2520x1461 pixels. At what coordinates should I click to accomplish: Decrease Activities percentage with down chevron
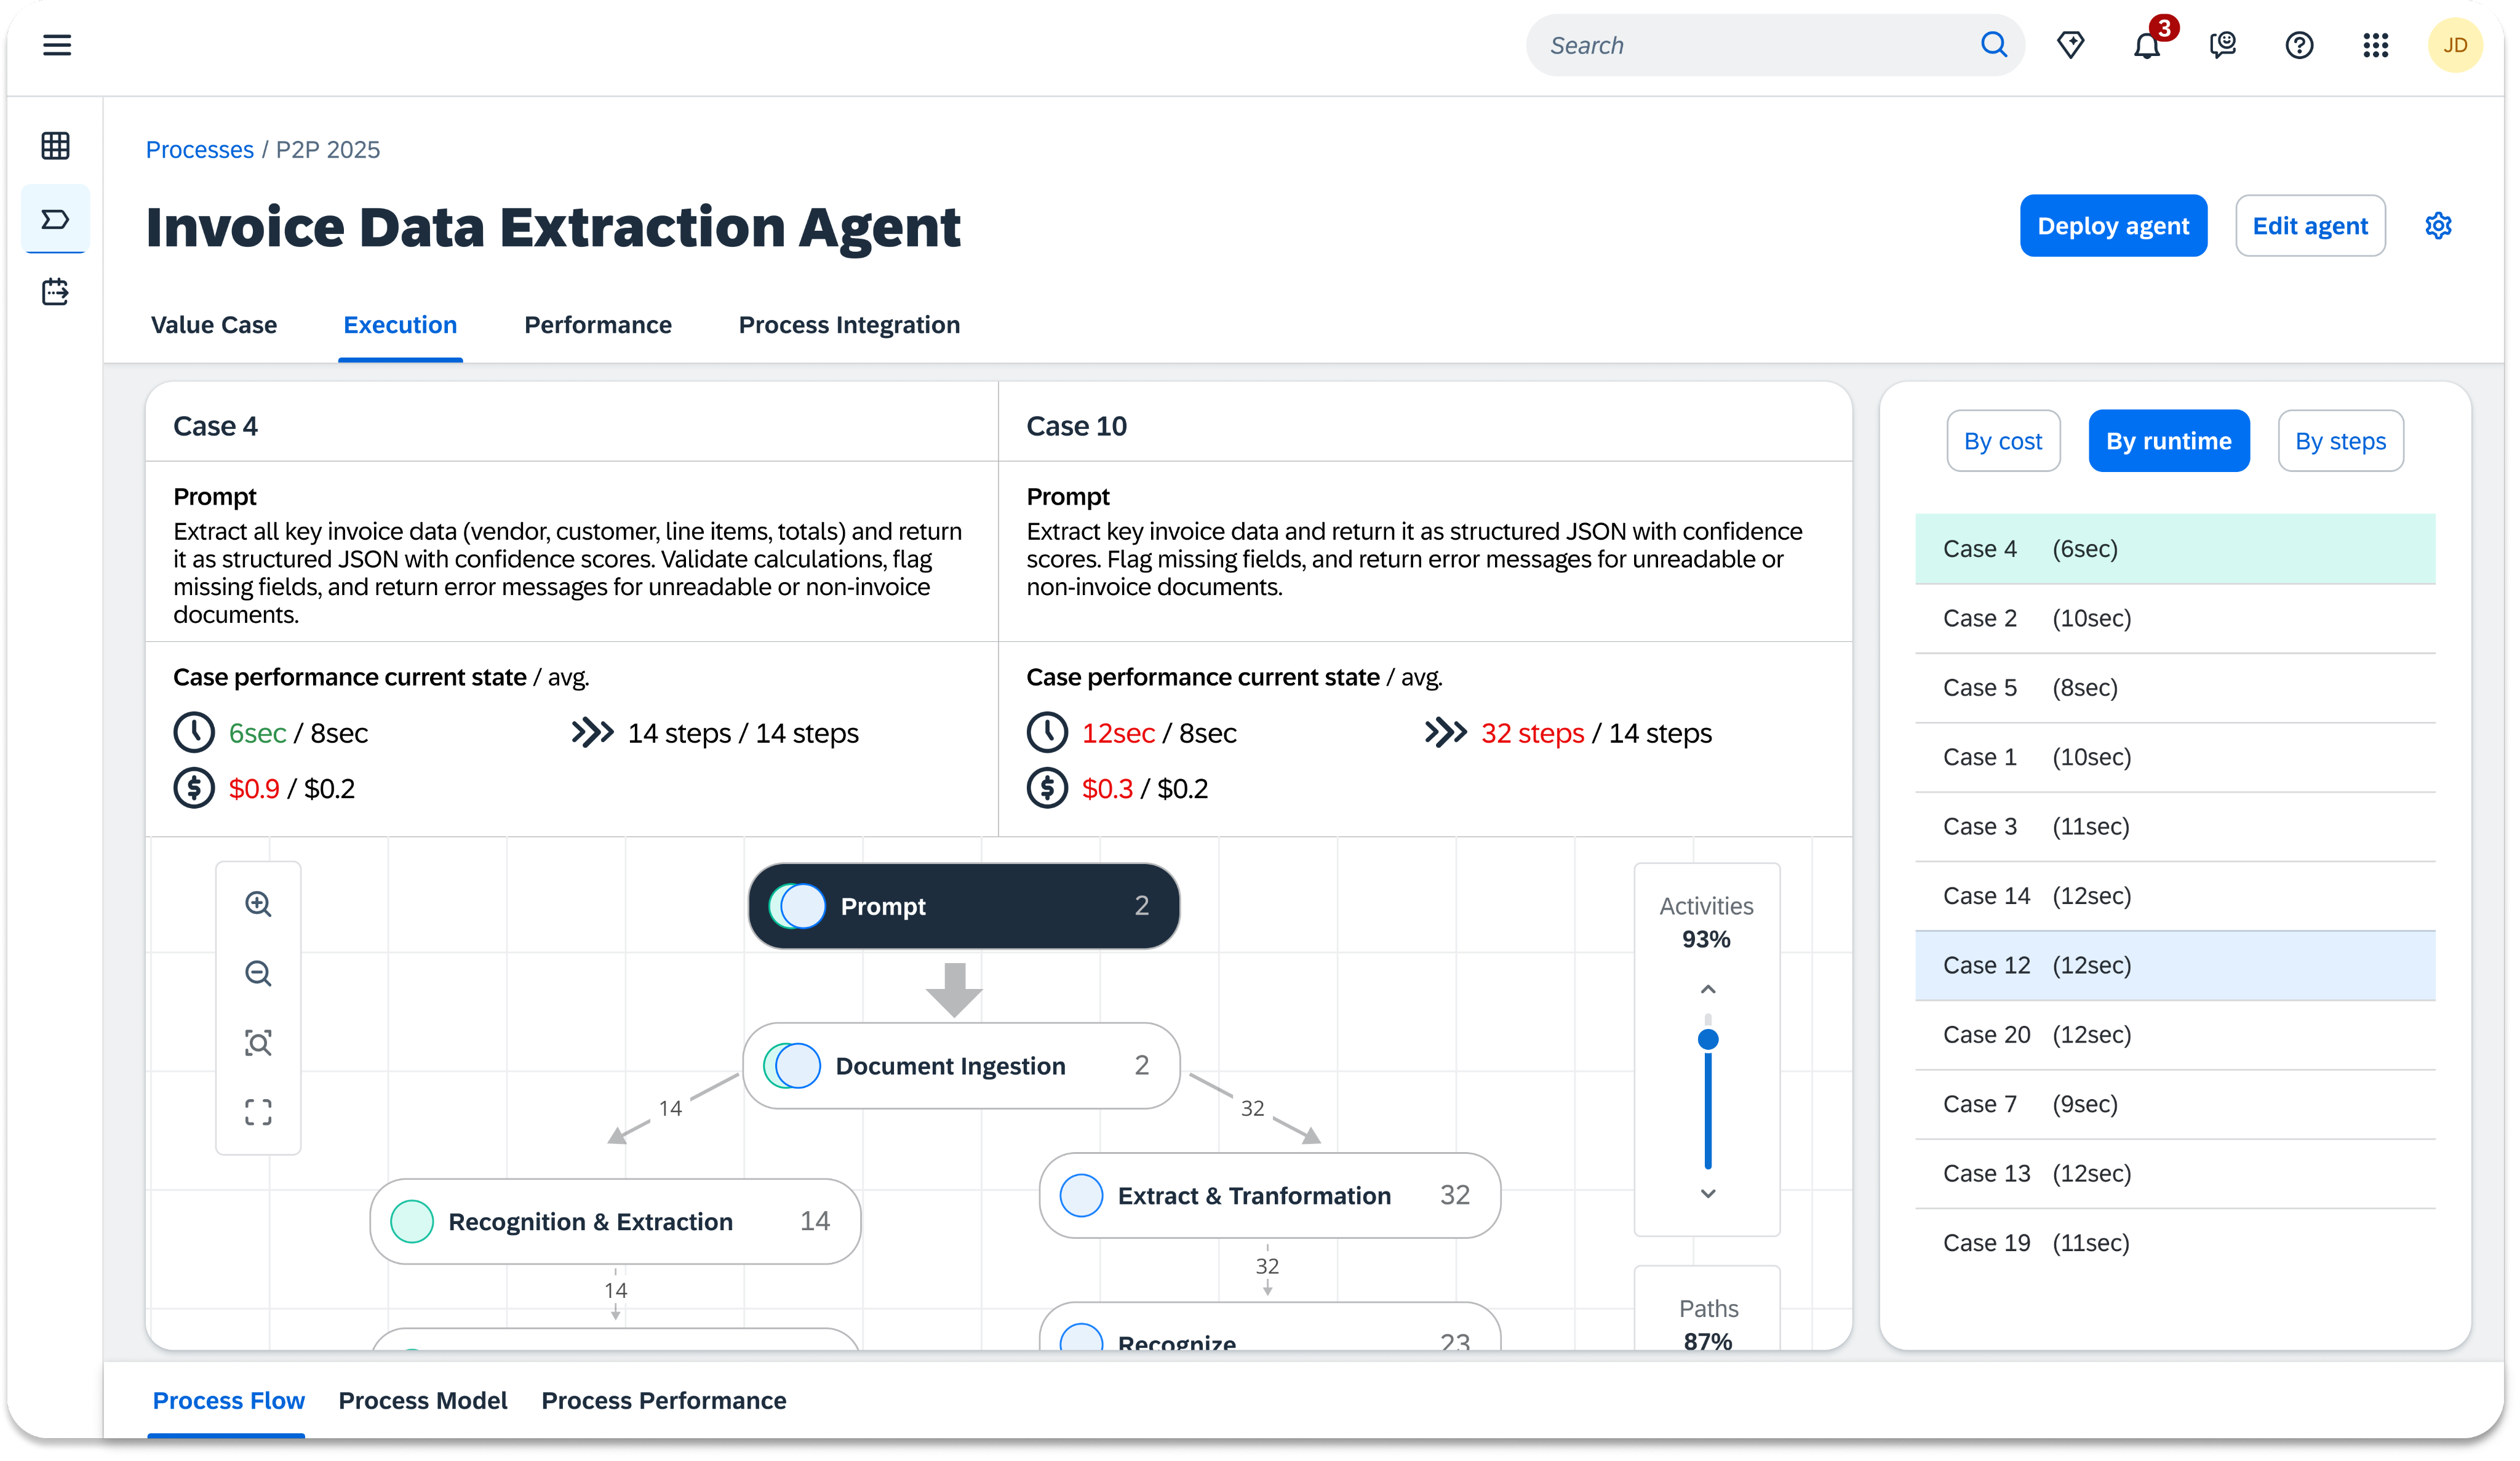pyautogui.click(x=1708, y=1193)
